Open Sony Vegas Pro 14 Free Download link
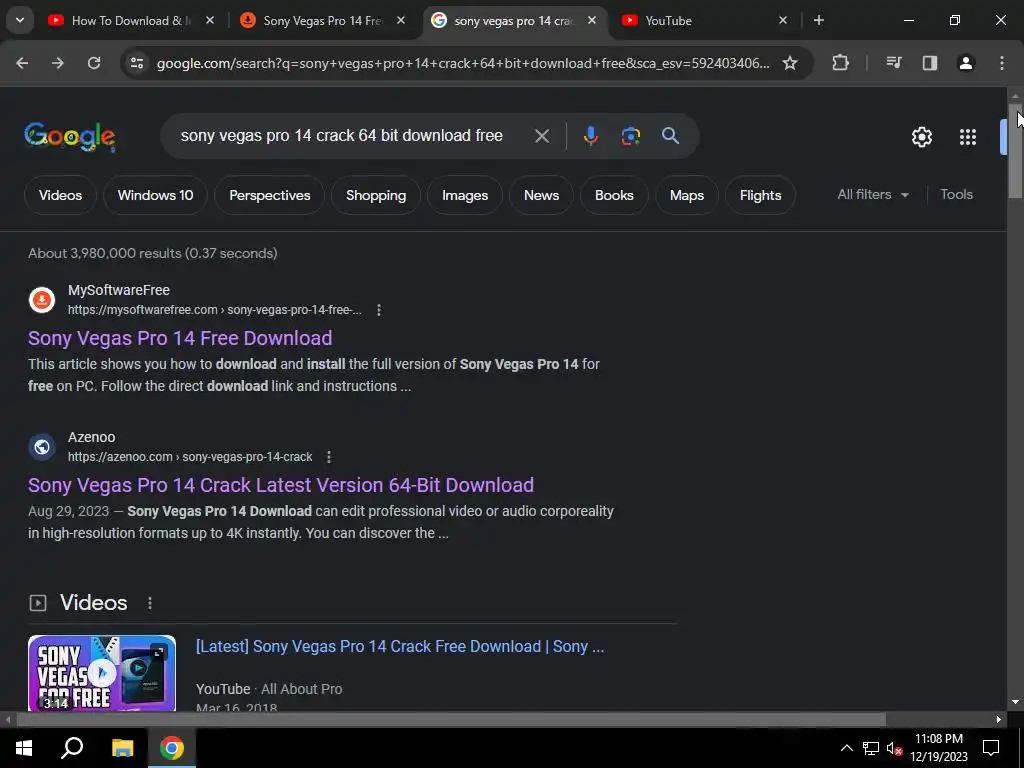The height and width of the screenshot is (768, 1024). (x=180, y=338)
